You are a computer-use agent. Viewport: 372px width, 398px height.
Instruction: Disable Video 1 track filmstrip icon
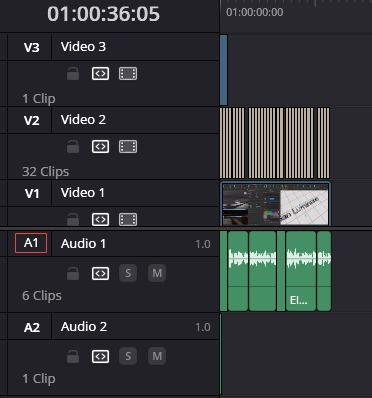point(128,219)
